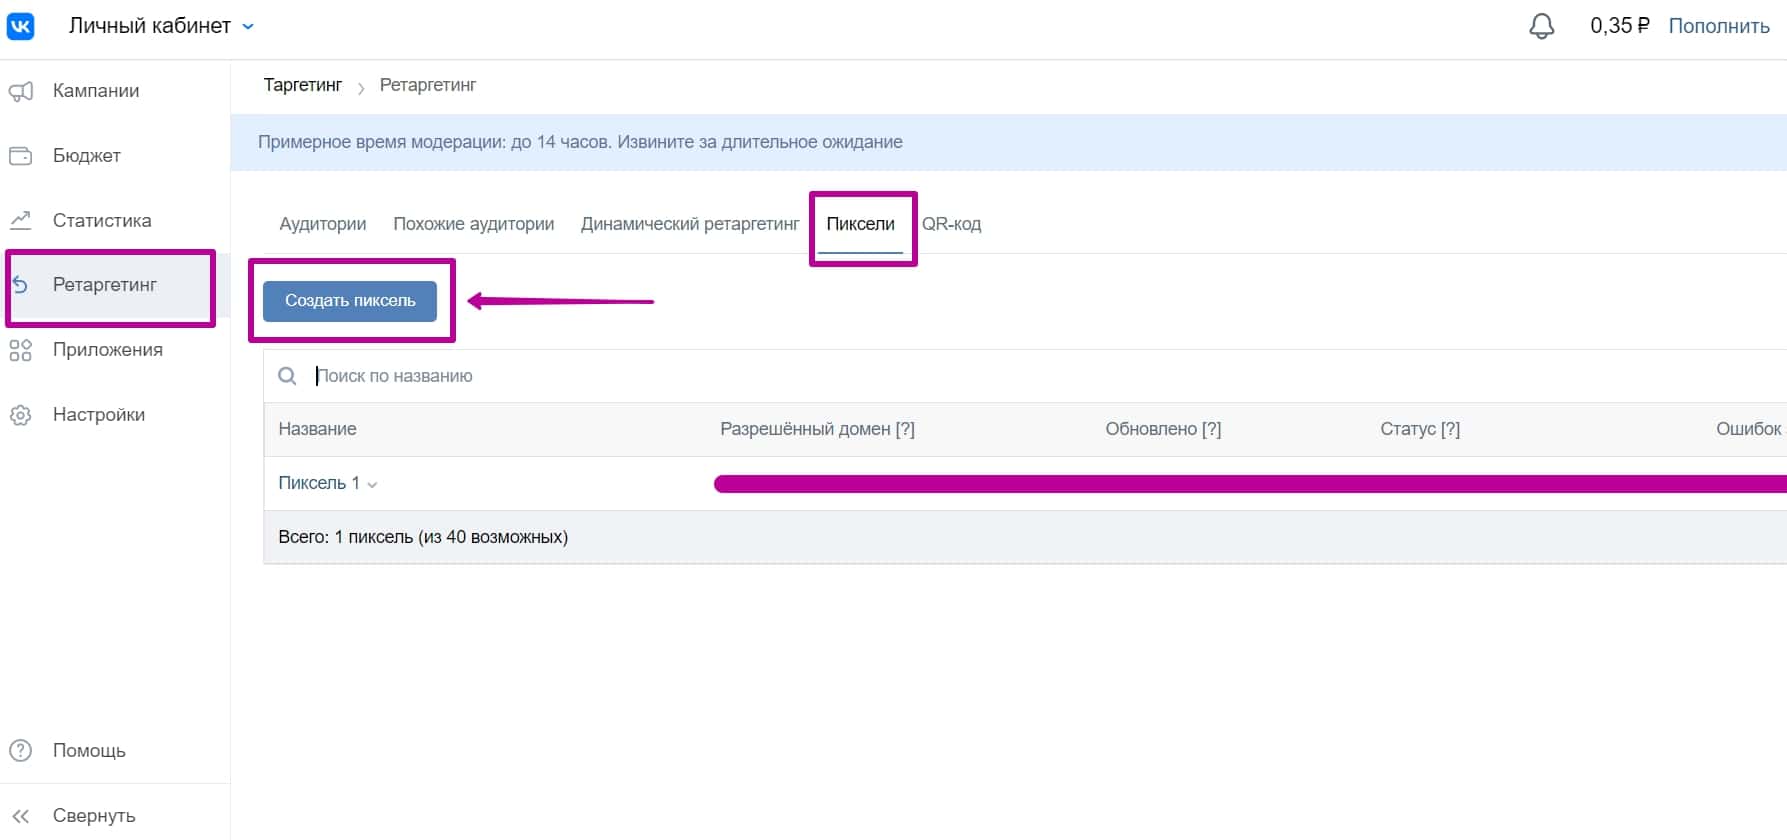Open the Таргетинг breadcrumb link

click(302, 85)
